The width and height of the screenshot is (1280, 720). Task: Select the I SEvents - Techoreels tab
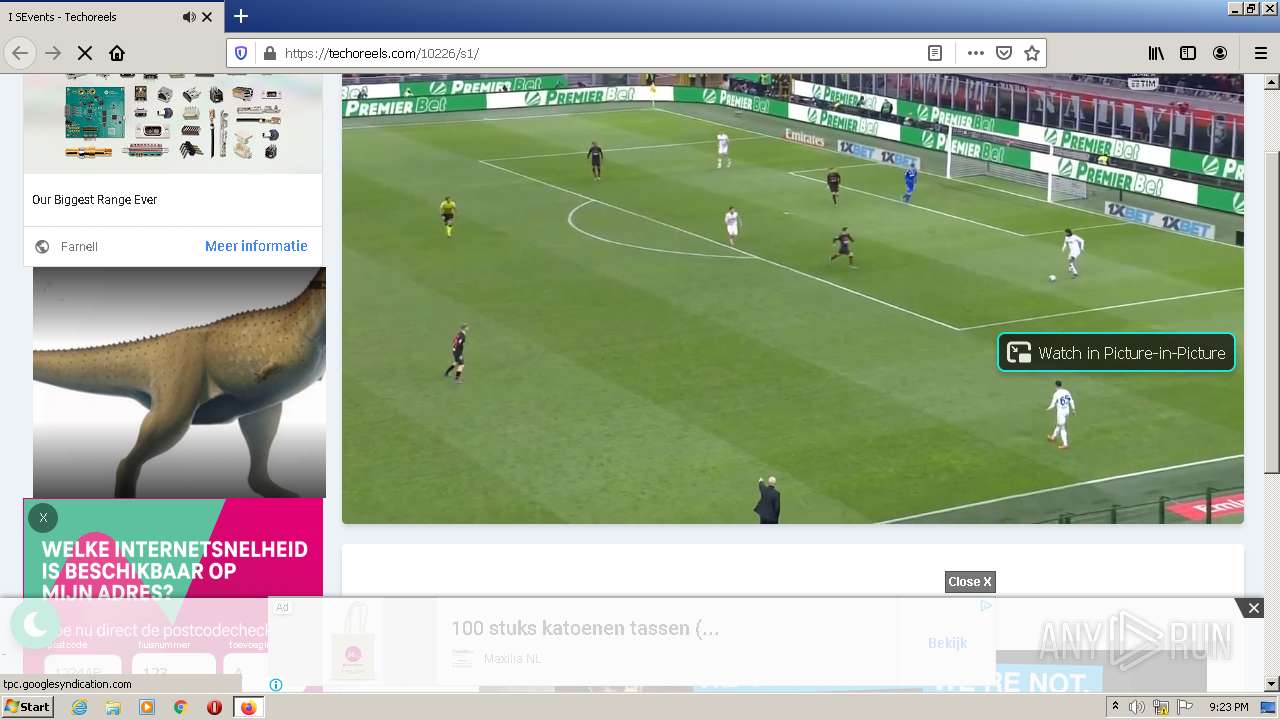pyautogui.click(x=112, y=17)
